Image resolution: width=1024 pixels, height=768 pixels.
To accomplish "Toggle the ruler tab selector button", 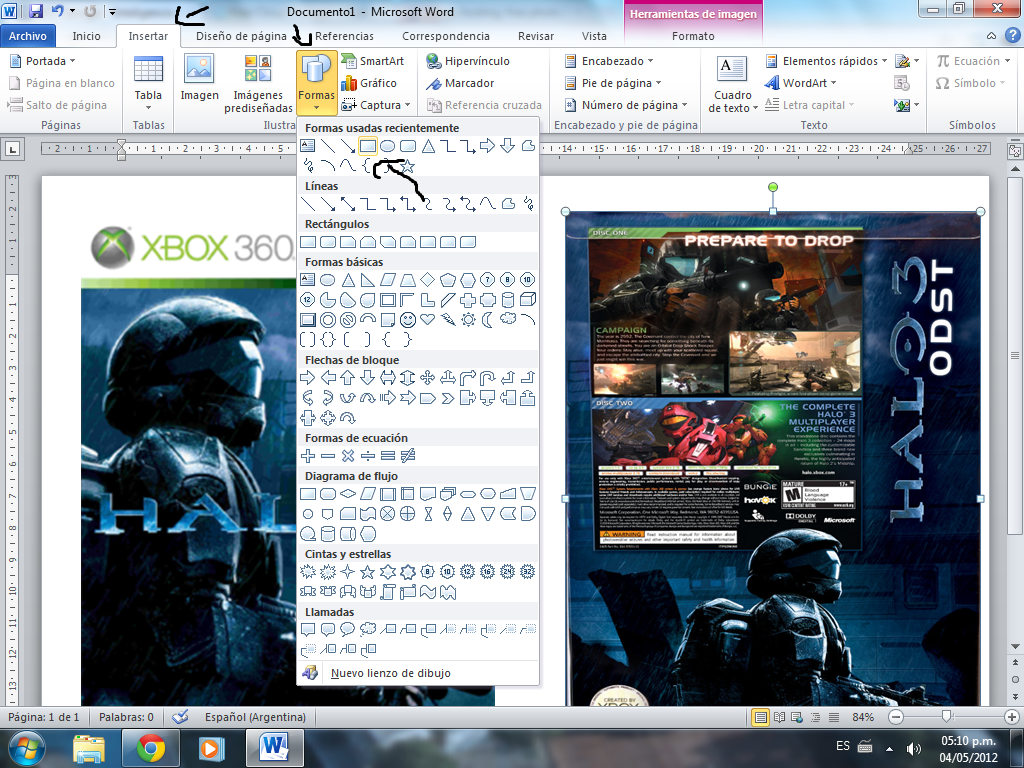I will tap(12, 149).
